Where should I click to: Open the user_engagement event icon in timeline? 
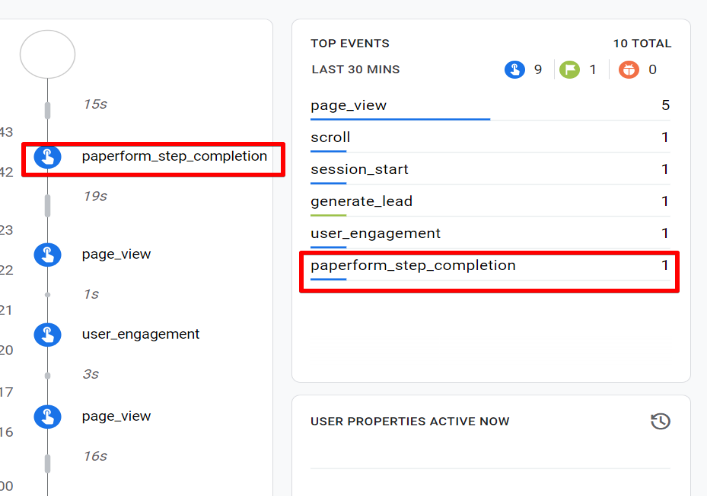[x=47, y=335]
